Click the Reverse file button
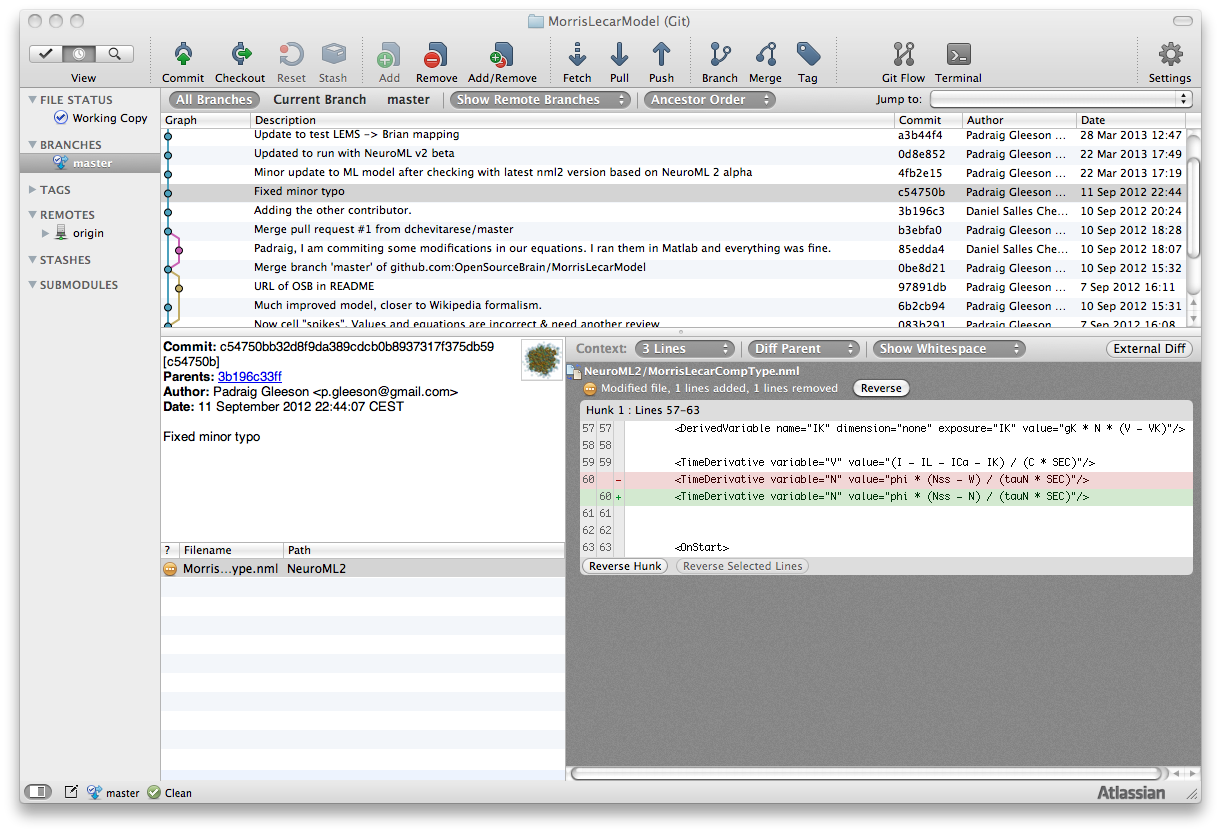This screenshot has width=1221, height=833. (x=881, y=388)
